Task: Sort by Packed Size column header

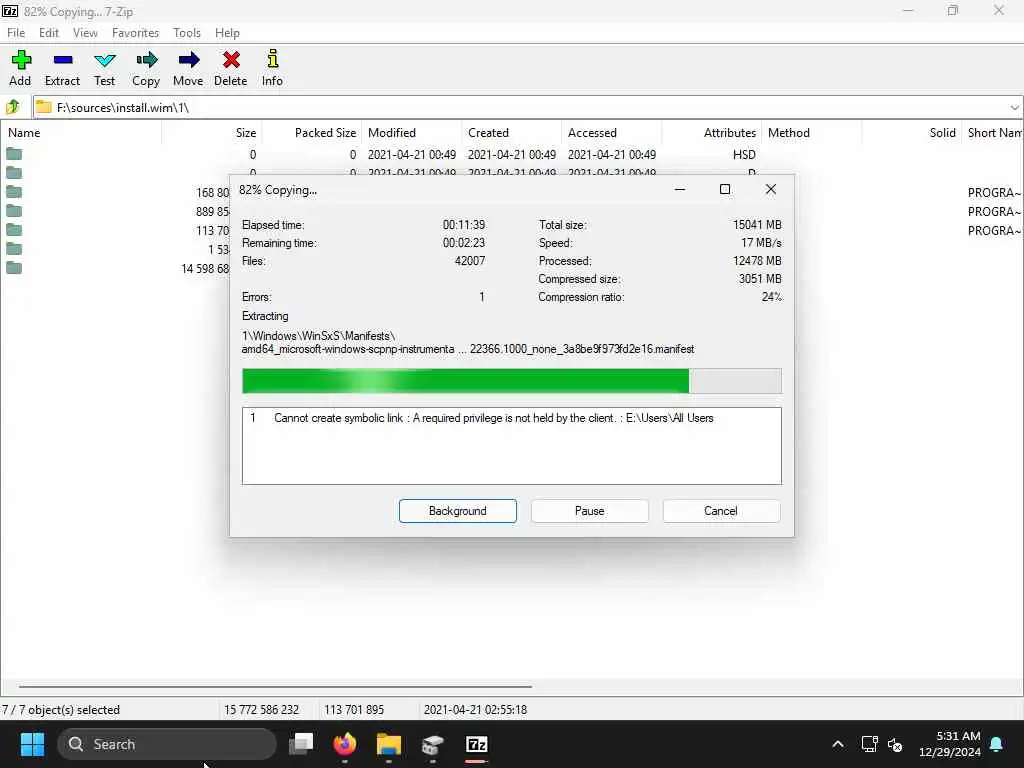Action: click(313, 133)
